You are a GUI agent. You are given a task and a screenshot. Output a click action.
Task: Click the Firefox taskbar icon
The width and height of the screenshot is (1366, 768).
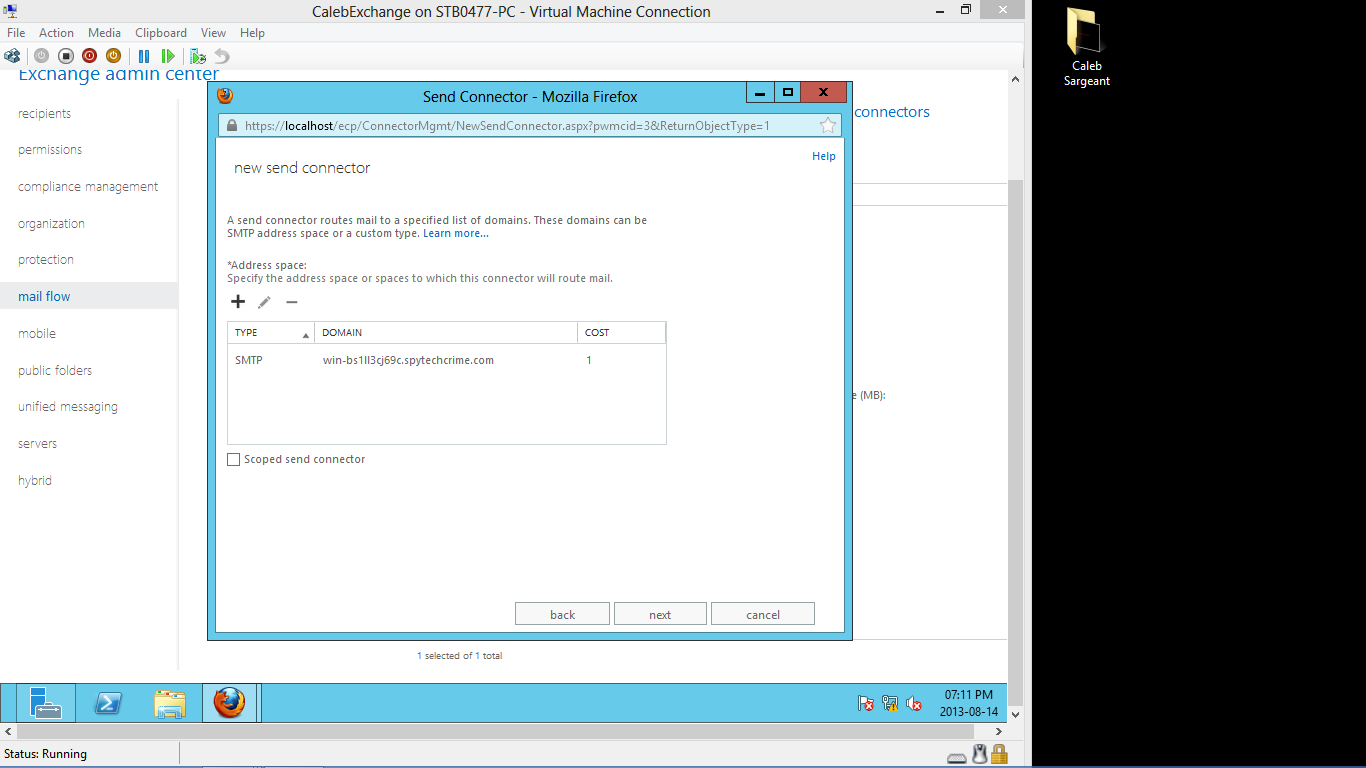pyautogui.click(x=229, y=703)
